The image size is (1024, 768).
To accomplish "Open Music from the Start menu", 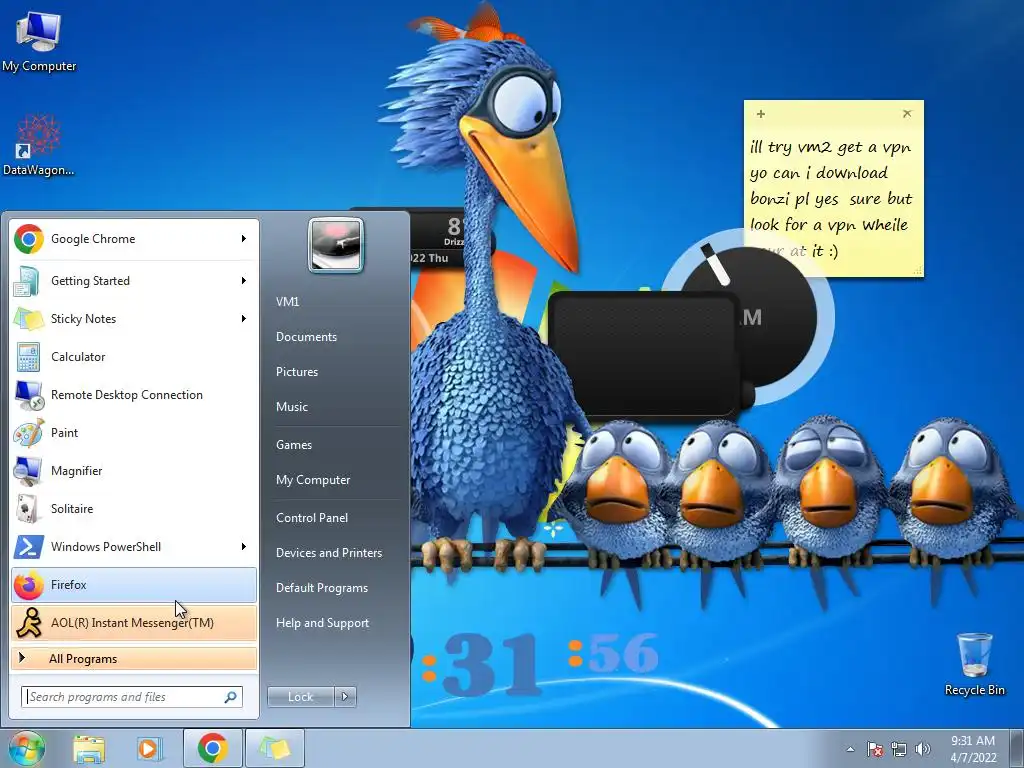I will 291,407.
